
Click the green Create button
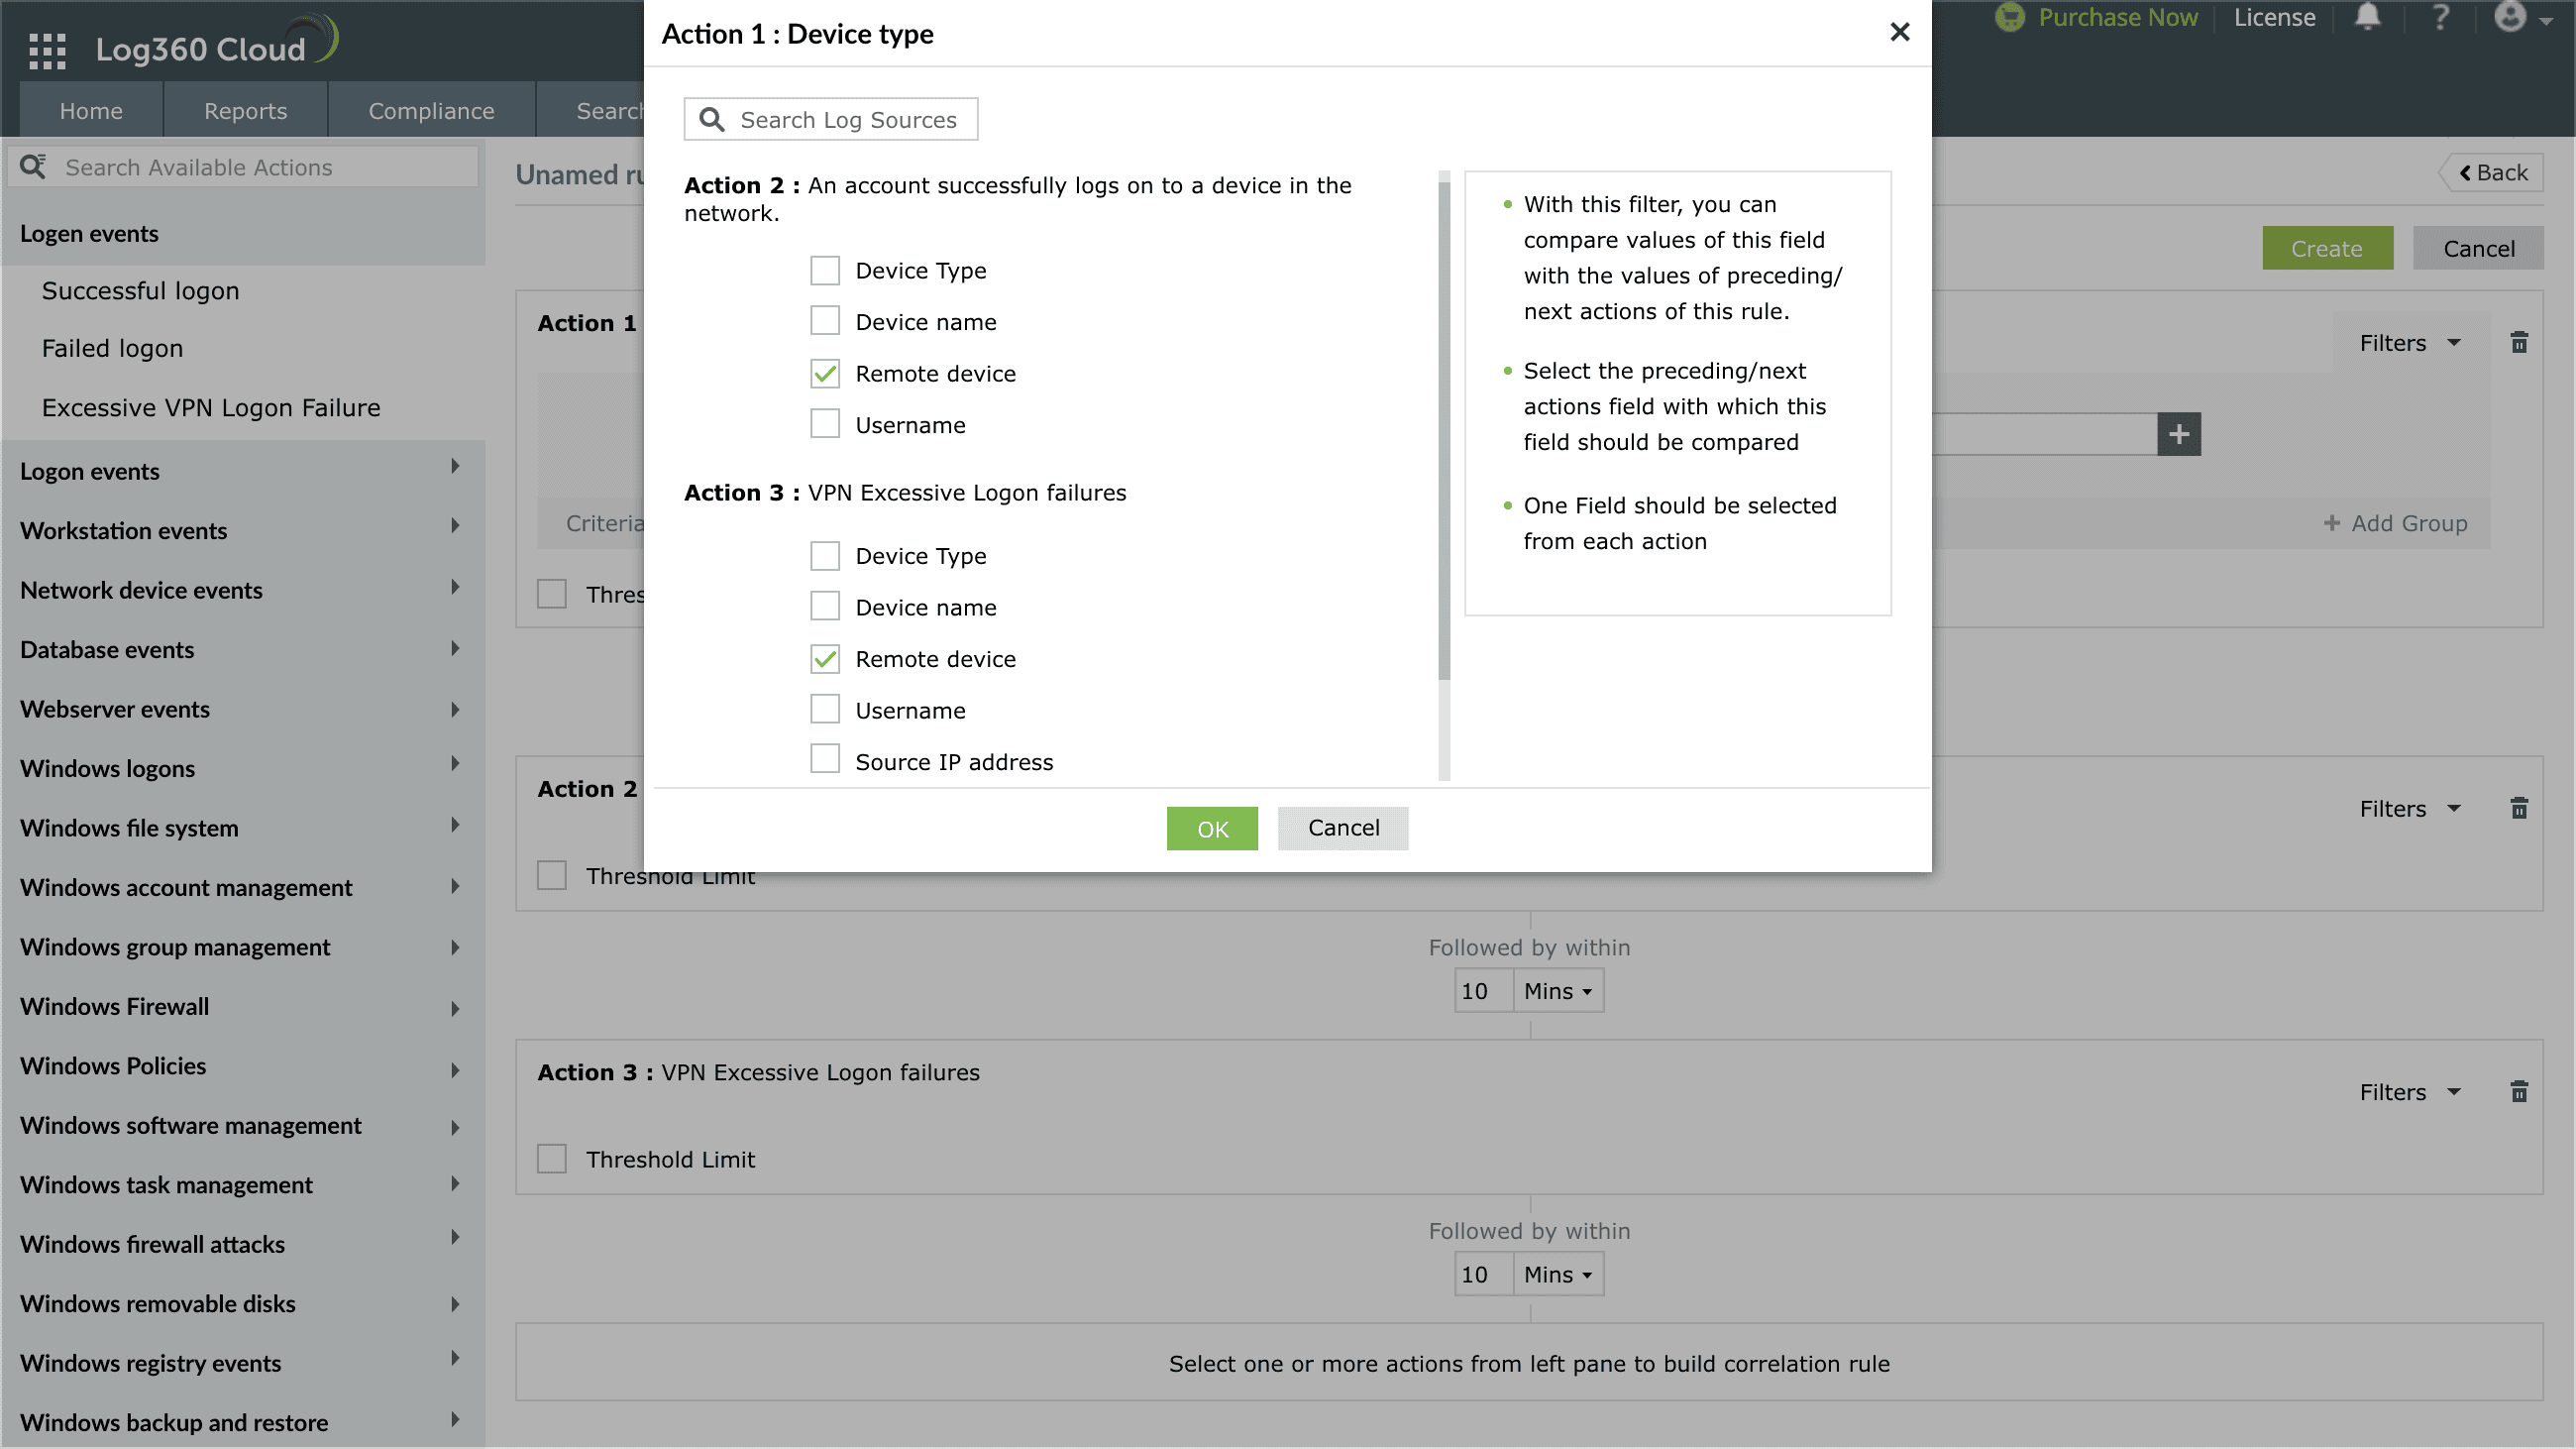[x=2327, y=248]
